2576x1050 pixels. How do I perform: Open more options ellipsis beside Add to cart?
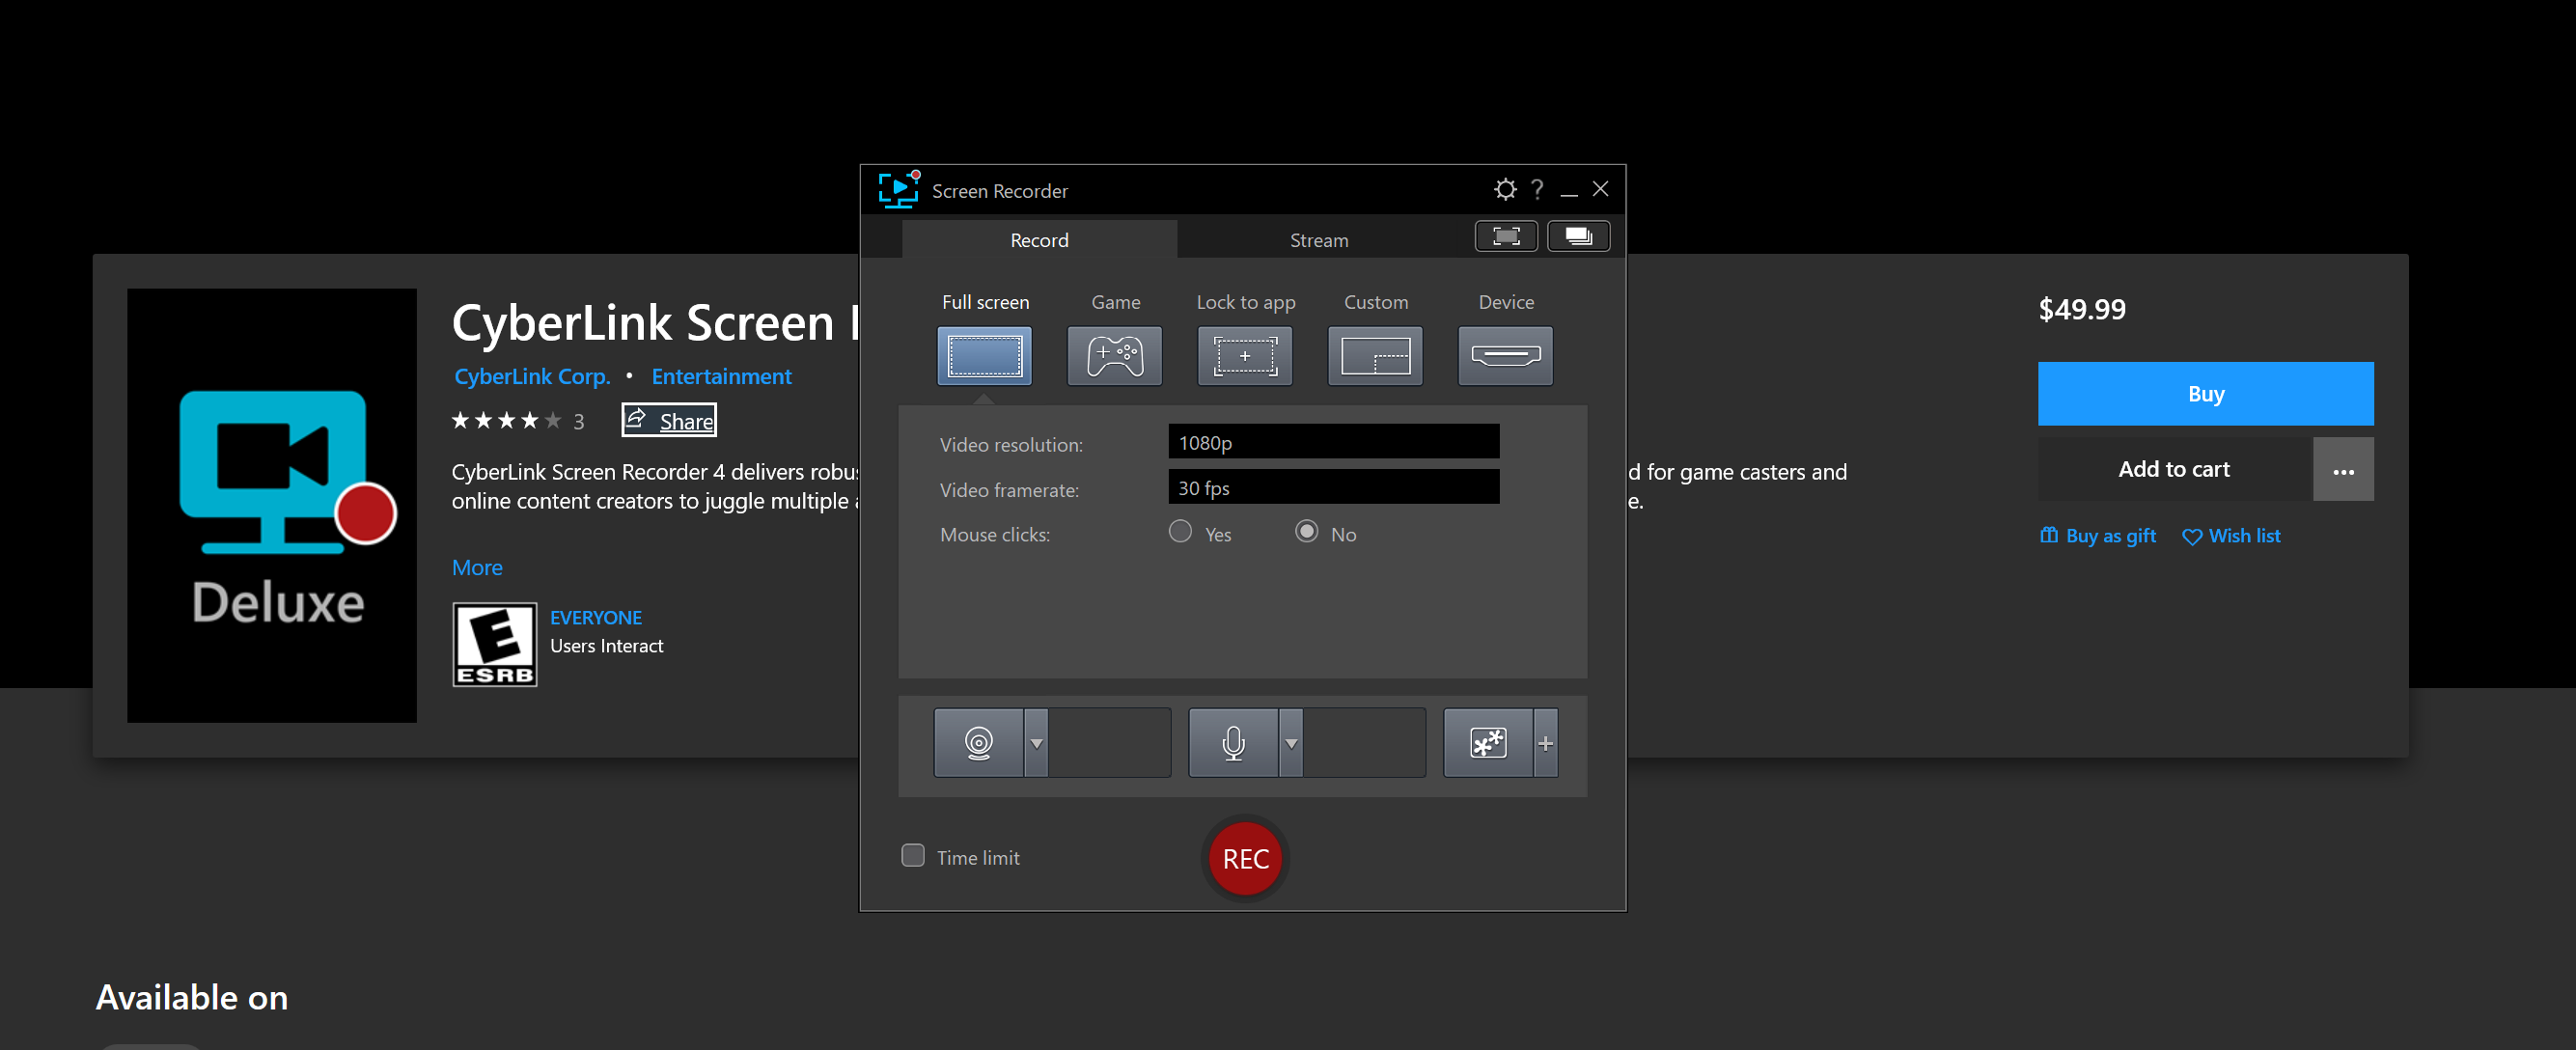(x=2343, y=469)
